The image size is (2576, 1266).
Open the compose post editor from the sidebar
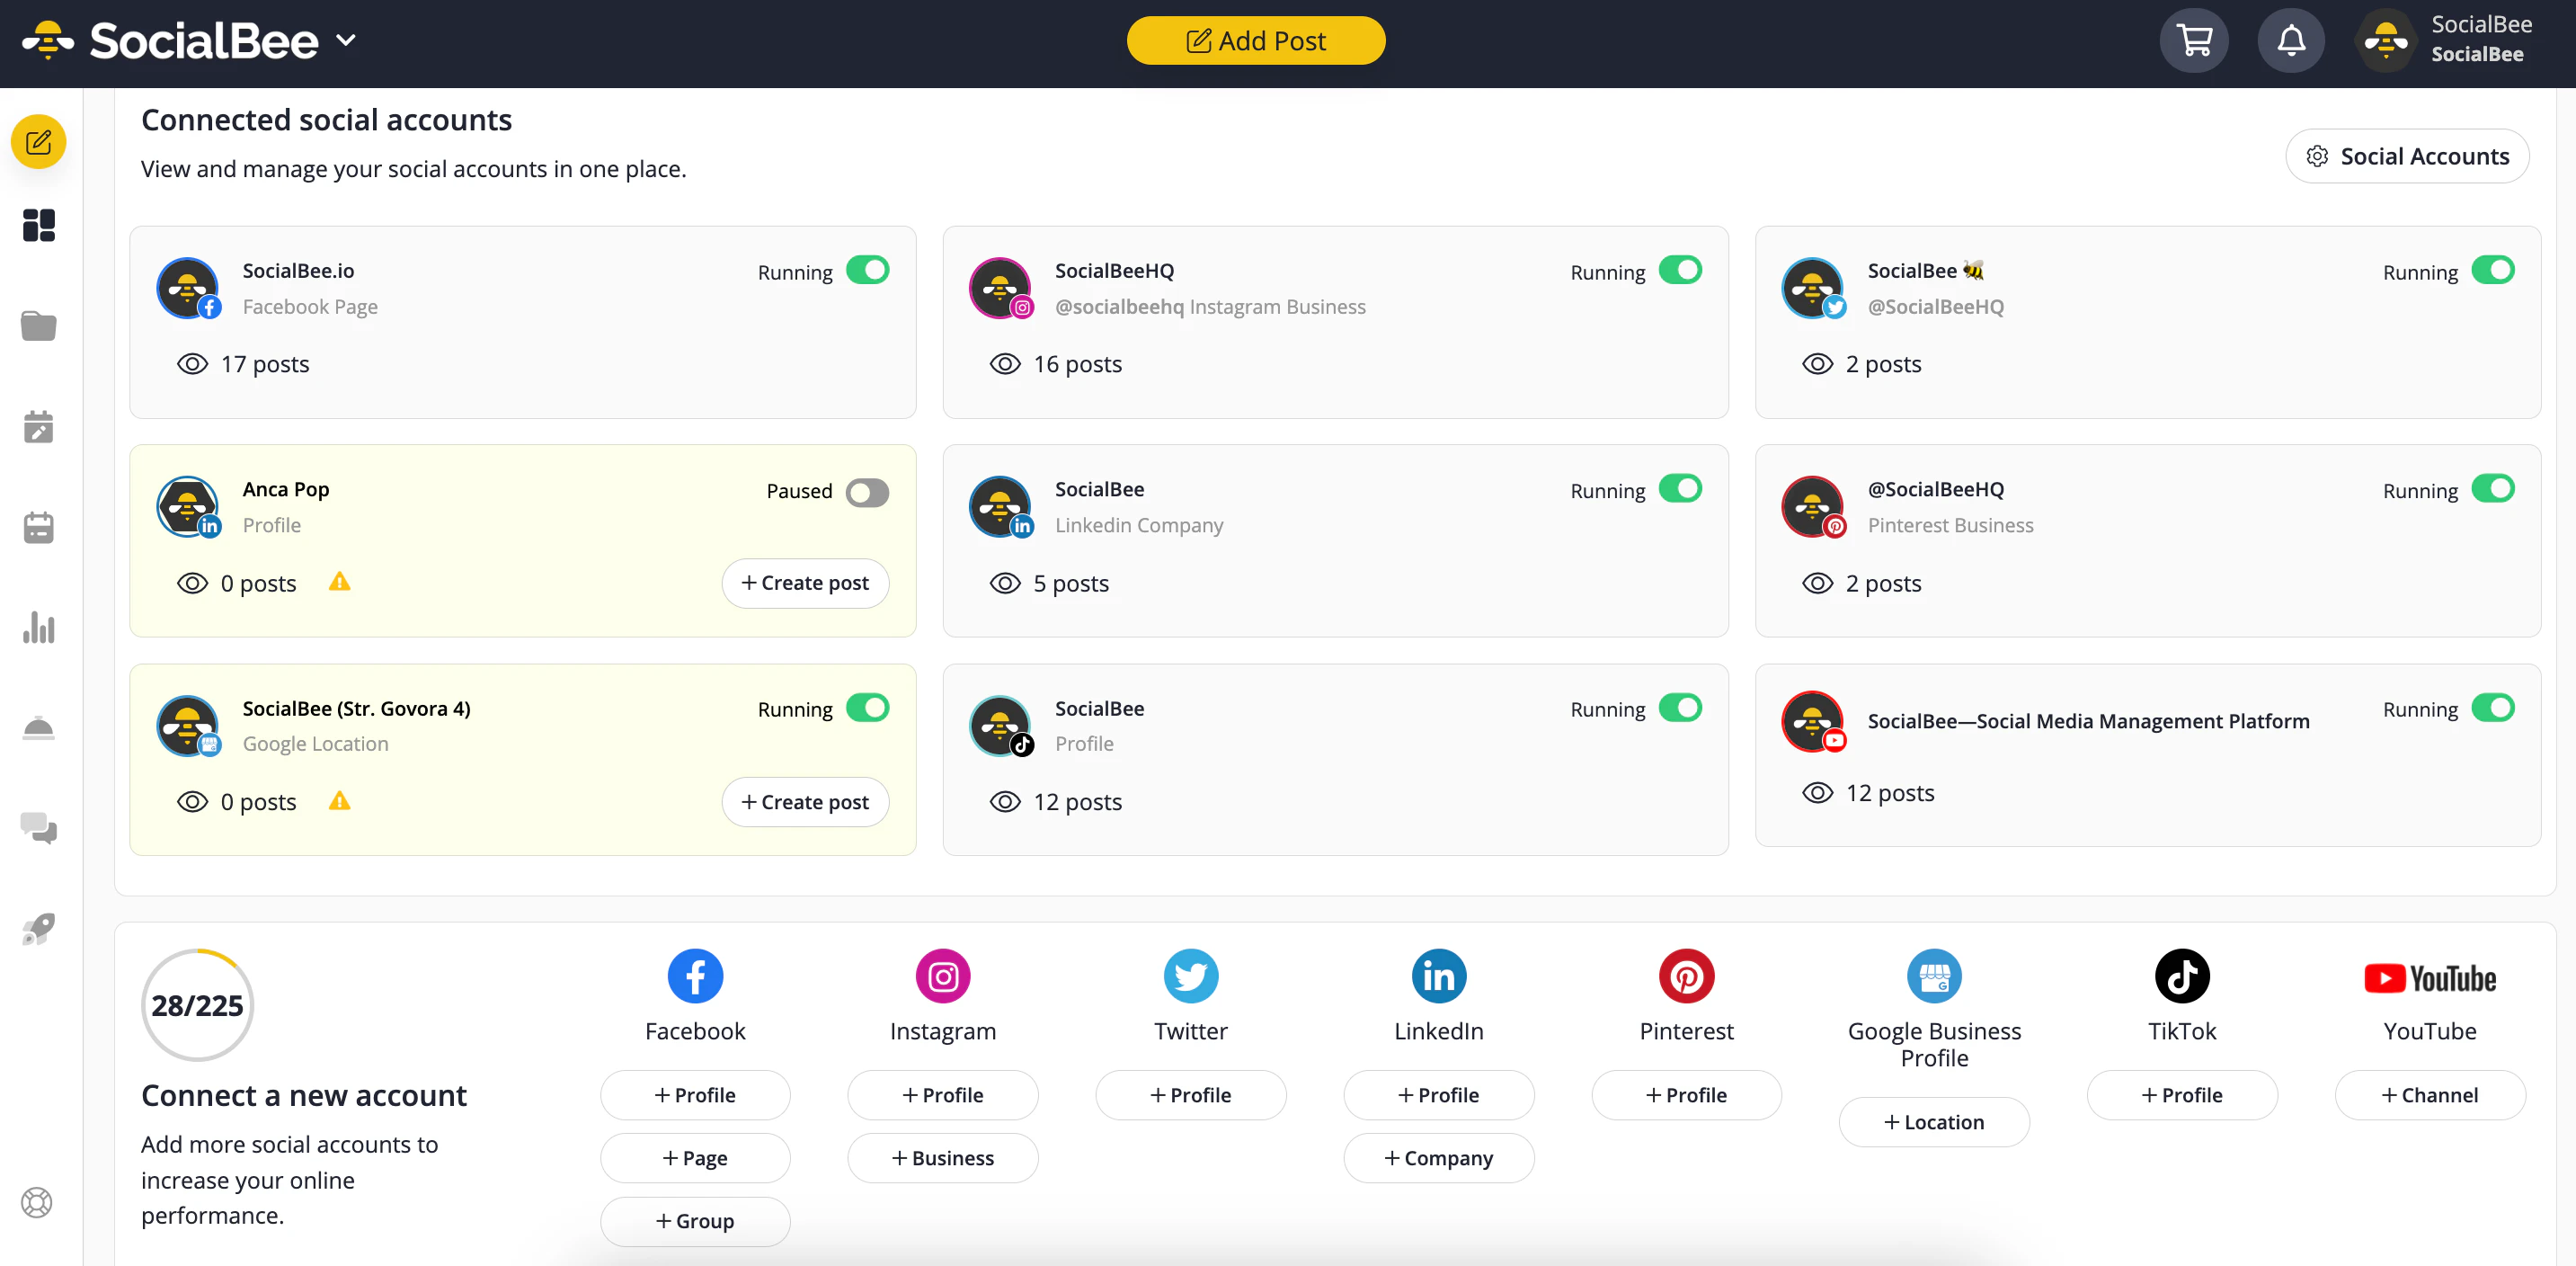click(x=38, y=141)
